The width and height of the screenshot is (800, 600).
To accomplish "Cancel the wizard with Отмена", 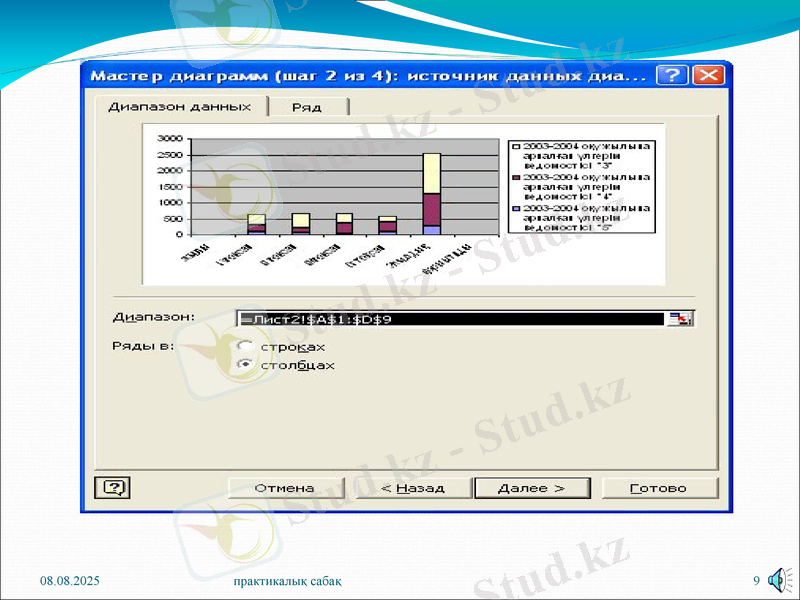I will (x=287, y=487).
